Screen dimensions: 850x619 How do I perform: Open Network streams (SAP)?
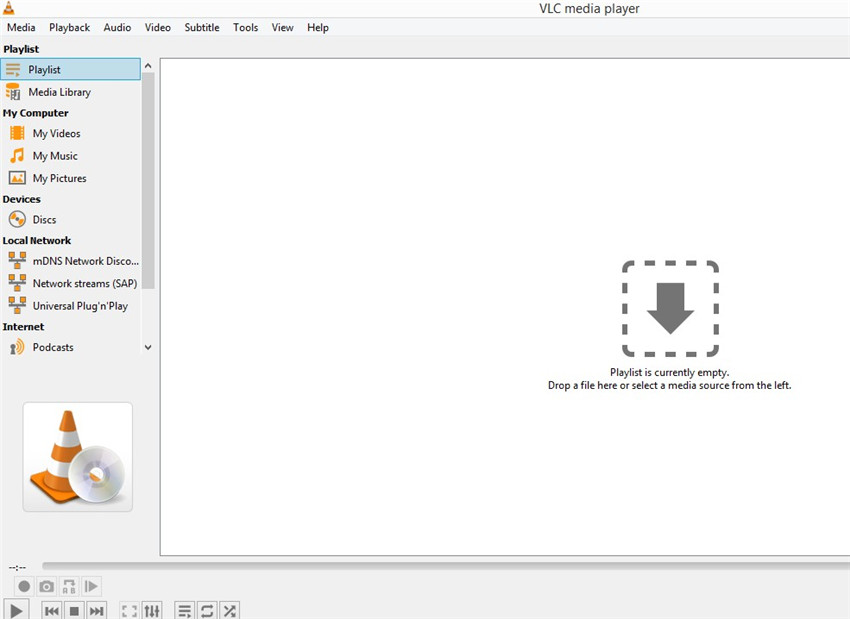click(x=70, y=283)
